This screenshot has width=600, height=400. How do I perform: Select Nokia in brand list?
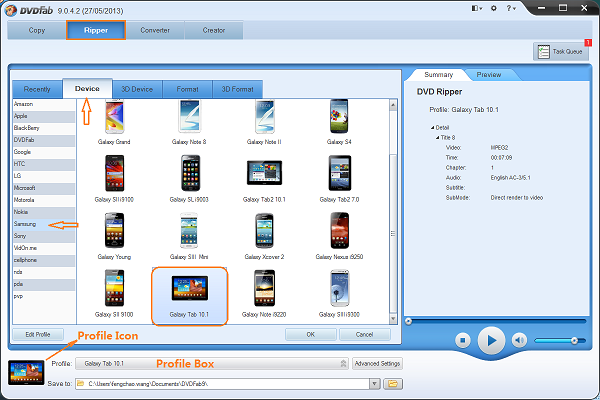click(x=44, y=212)
